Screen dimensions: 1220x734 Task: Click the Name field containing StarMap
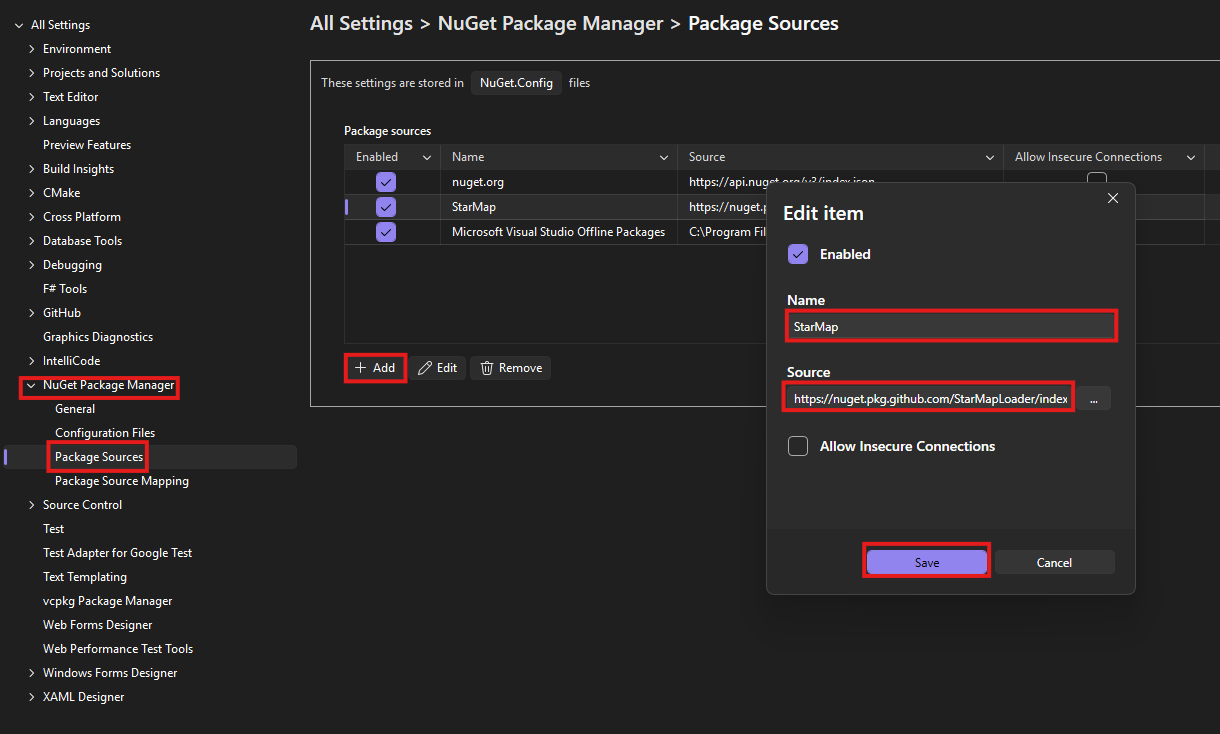click(x=951, y=325)
